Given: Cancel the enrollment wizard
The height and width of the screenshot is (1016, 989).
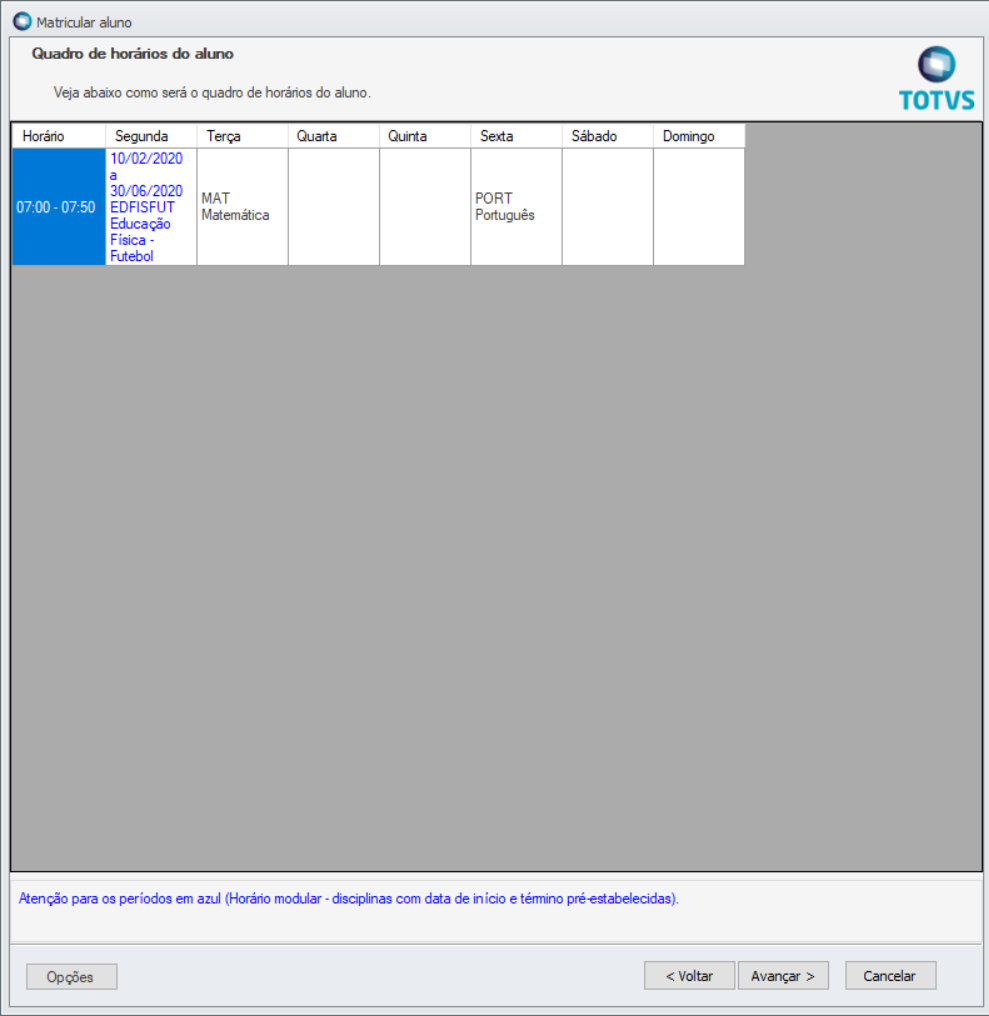Looking at the screenshot, I should click(x=890, y=976).
